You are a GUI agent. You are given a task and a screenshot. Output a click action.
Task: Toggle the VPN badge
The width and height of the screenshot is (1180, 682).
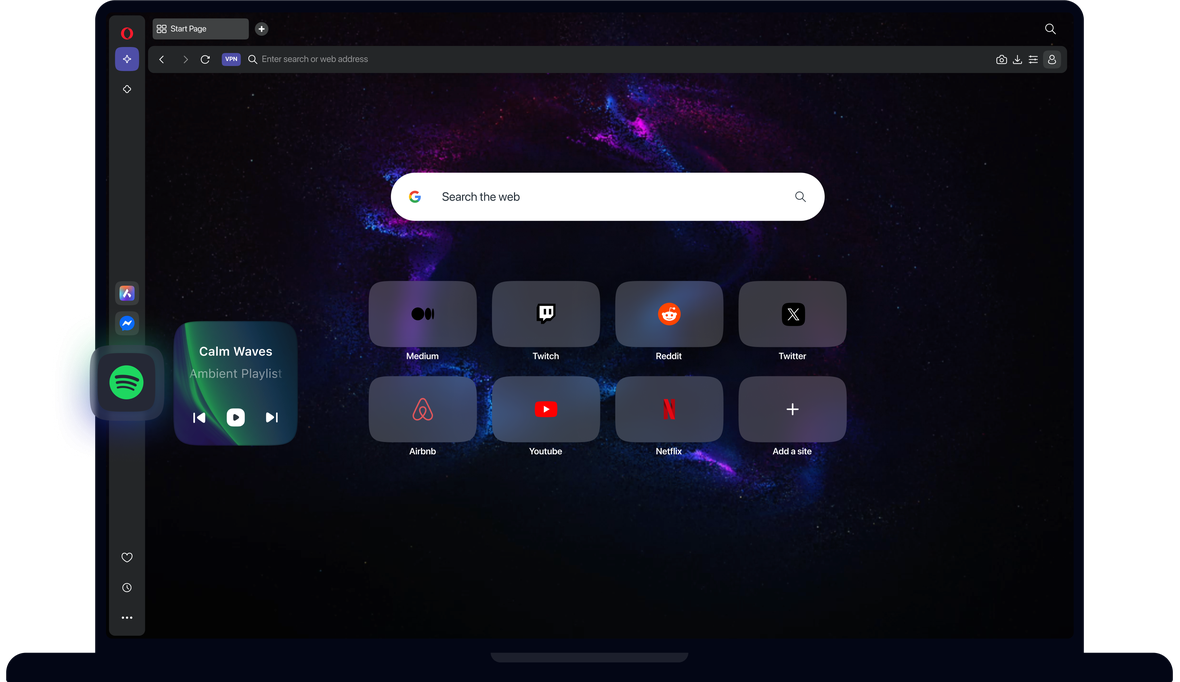[x=231, y=59]
